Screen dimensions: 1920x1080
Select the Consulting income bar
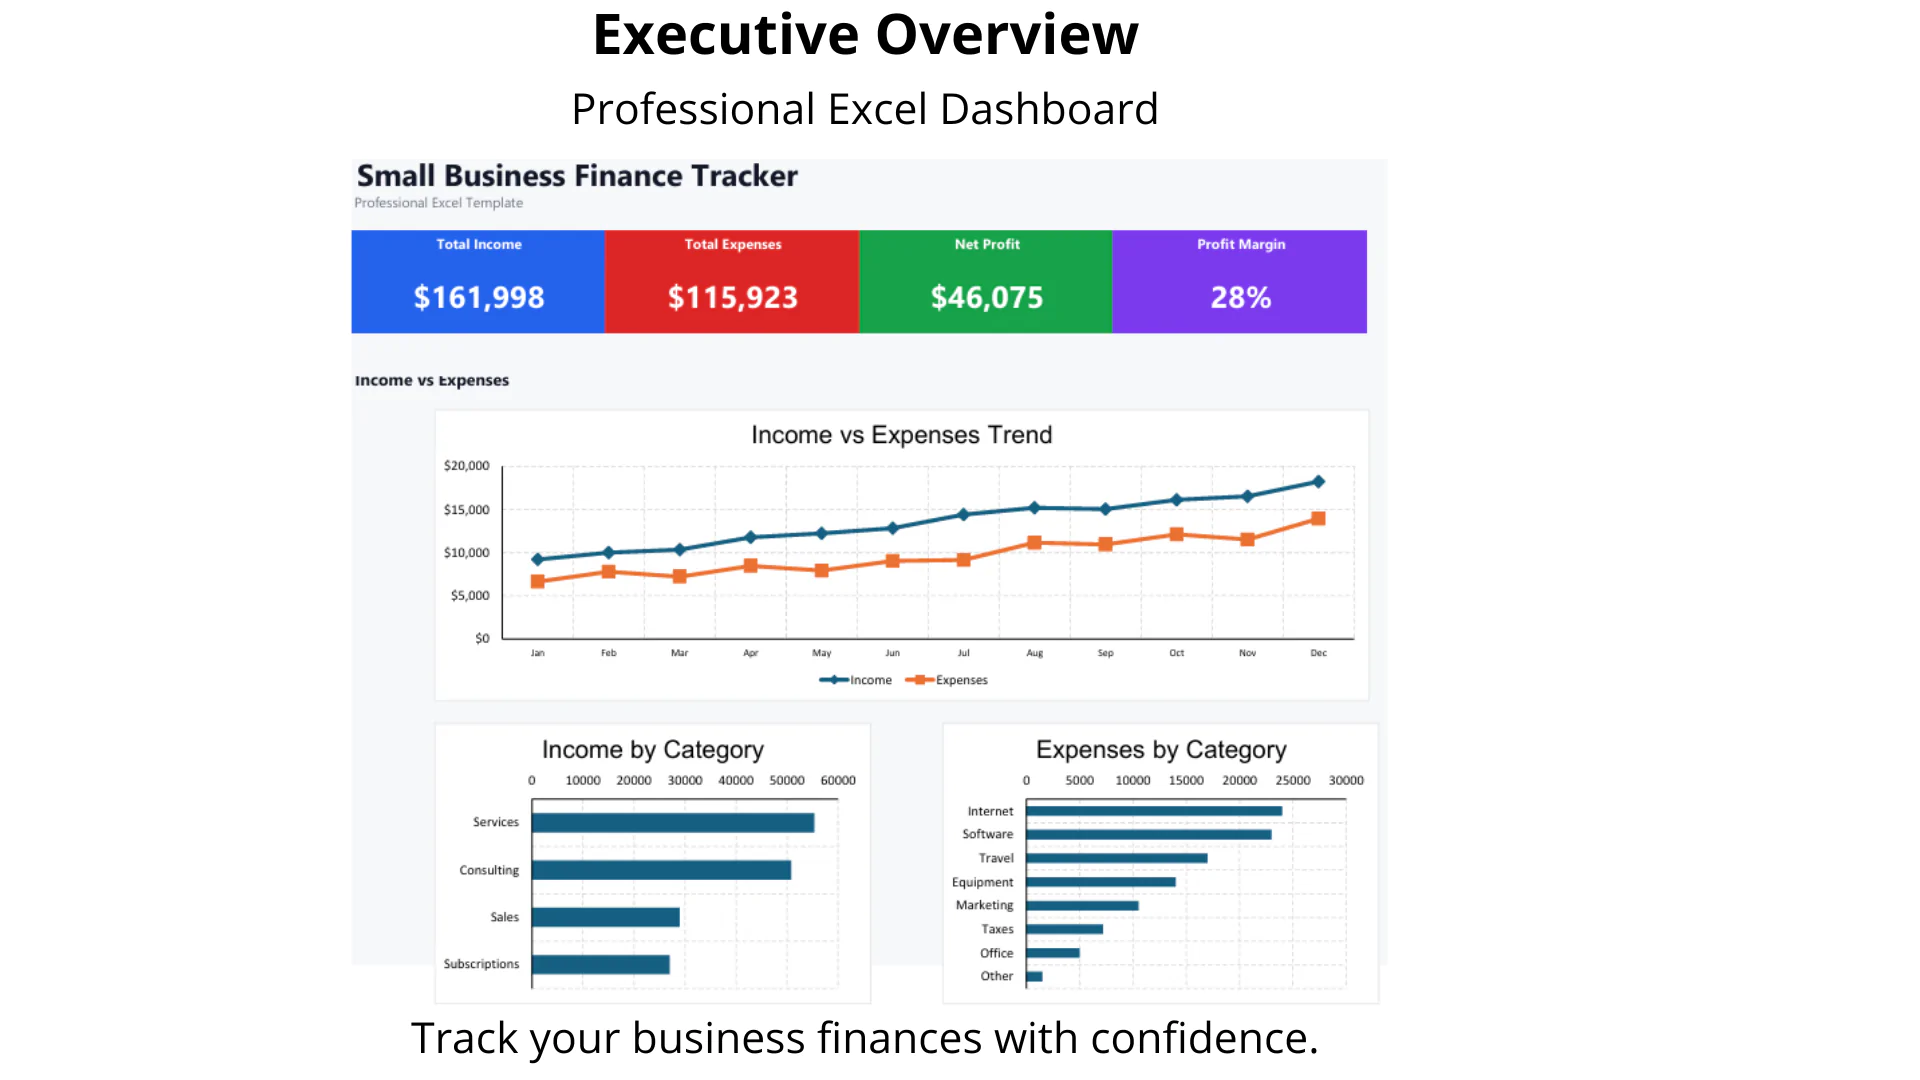[x=661, y=870]
